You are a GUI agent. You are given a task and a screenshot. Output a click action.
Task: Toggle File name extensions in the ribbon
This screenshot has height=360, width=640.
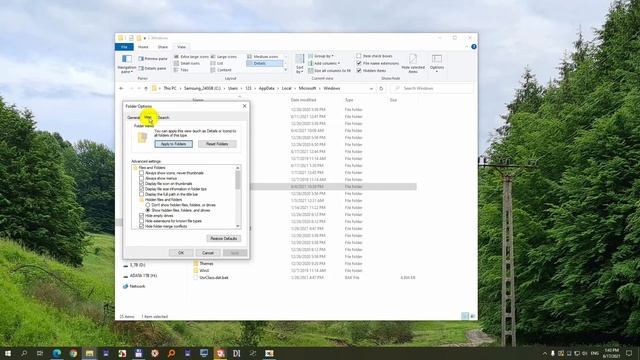click(x=378, y=63)
